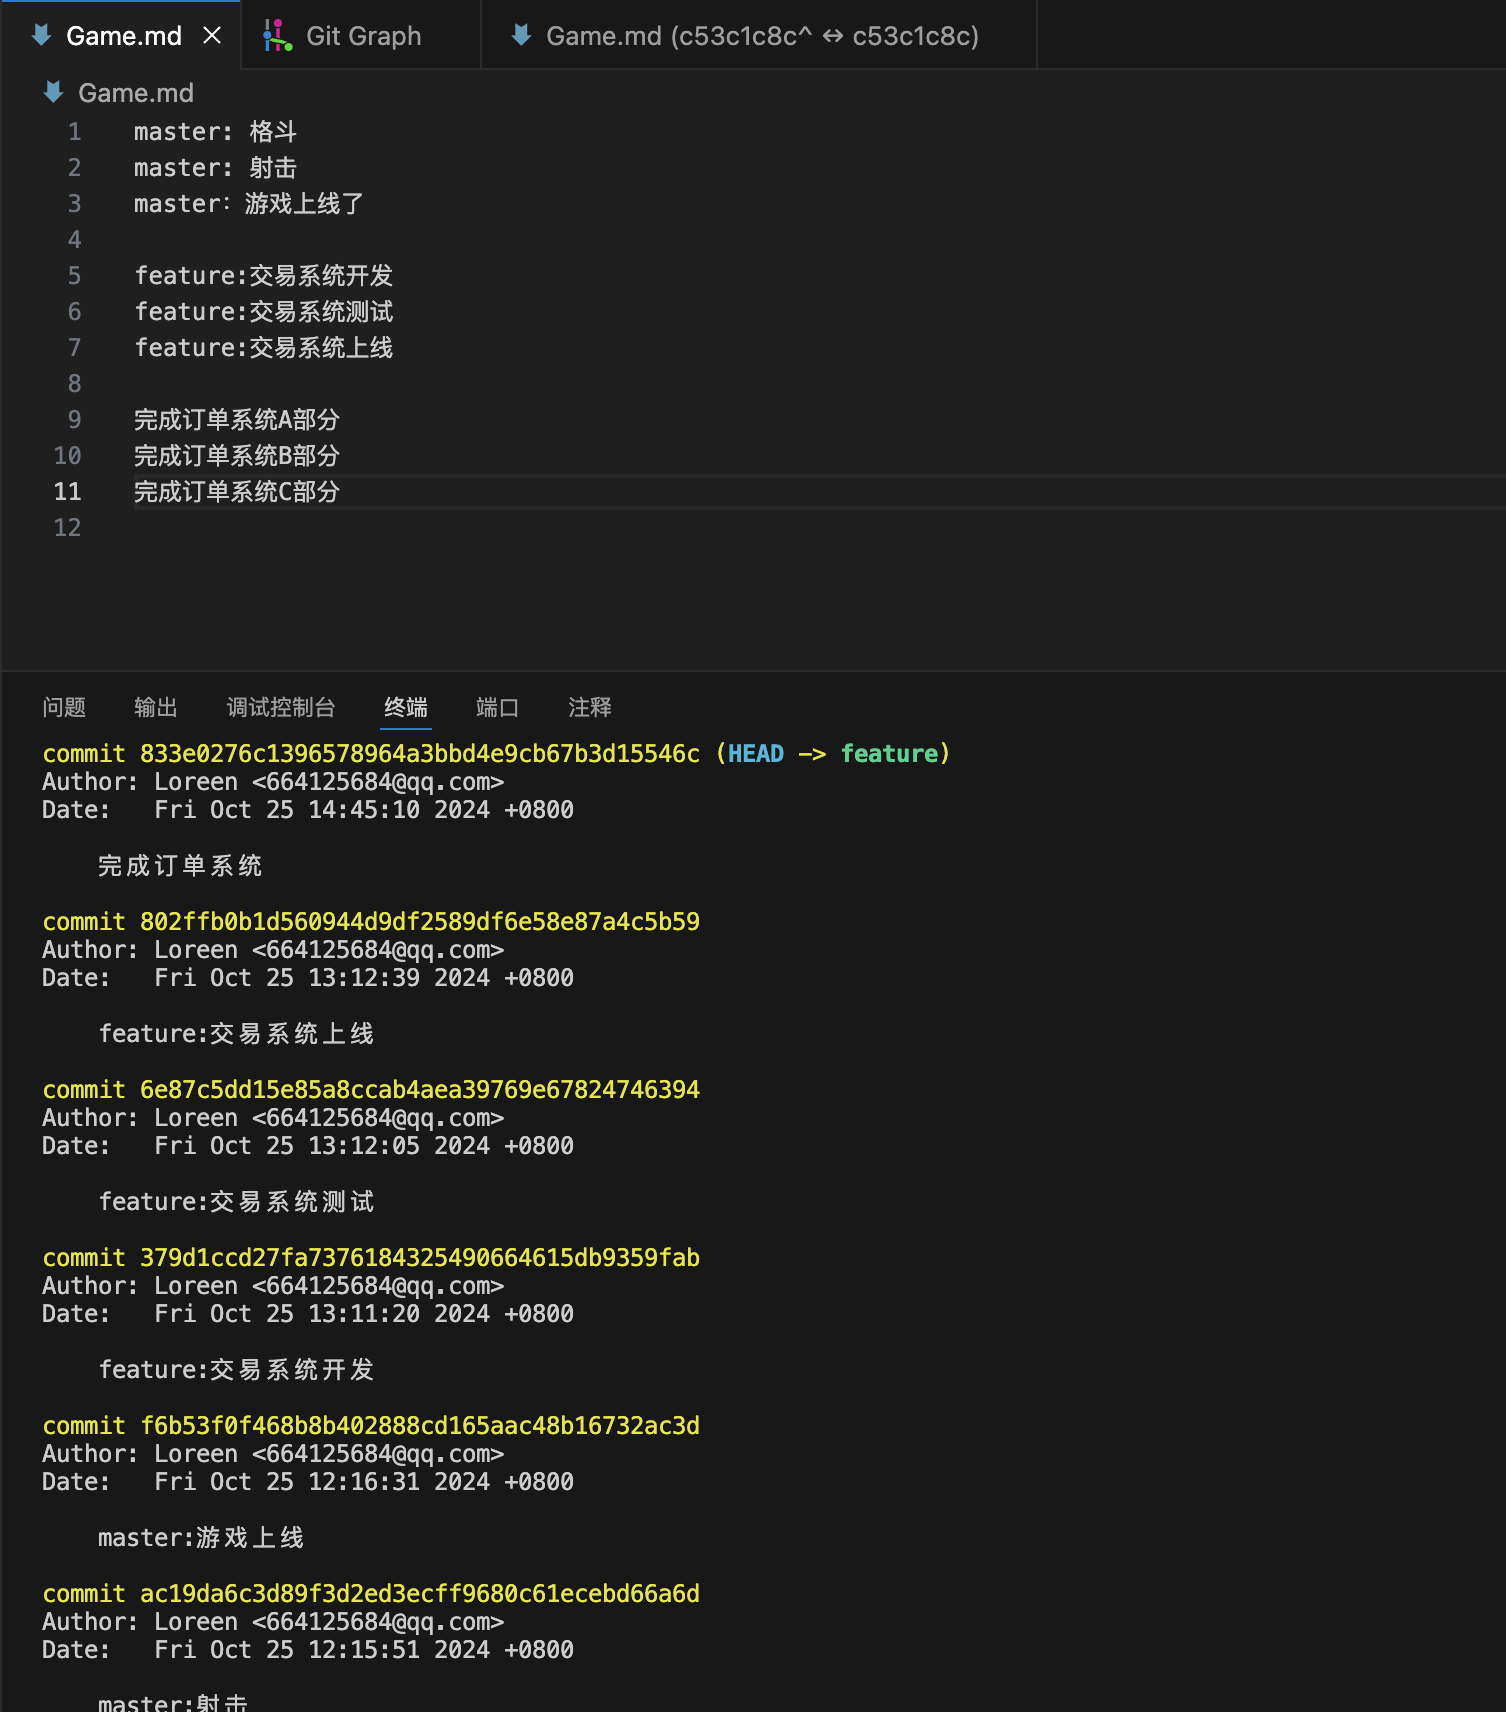This screenshot has width=1506, height=1712.
Task: Click 'HEAD' label in terminal output
Action: 756,754
